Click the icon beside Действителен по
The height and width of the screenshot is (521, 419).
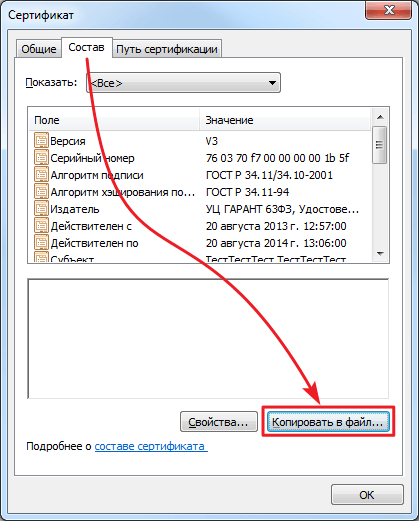(41, 242)
